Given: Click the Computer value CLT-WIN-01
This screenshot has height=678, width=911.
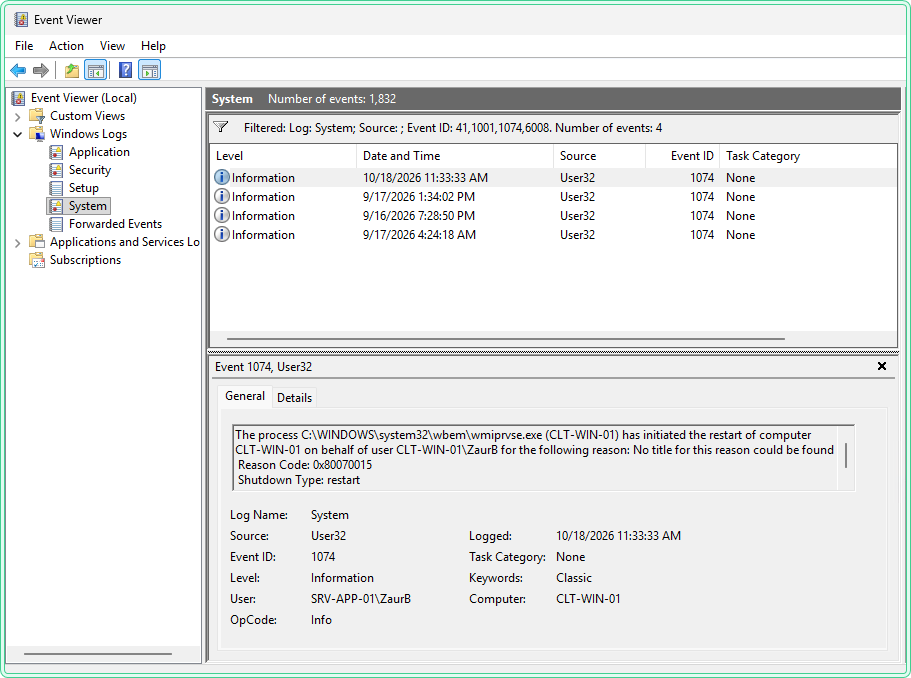Looking at the screenshot, I should click(588, 599).
